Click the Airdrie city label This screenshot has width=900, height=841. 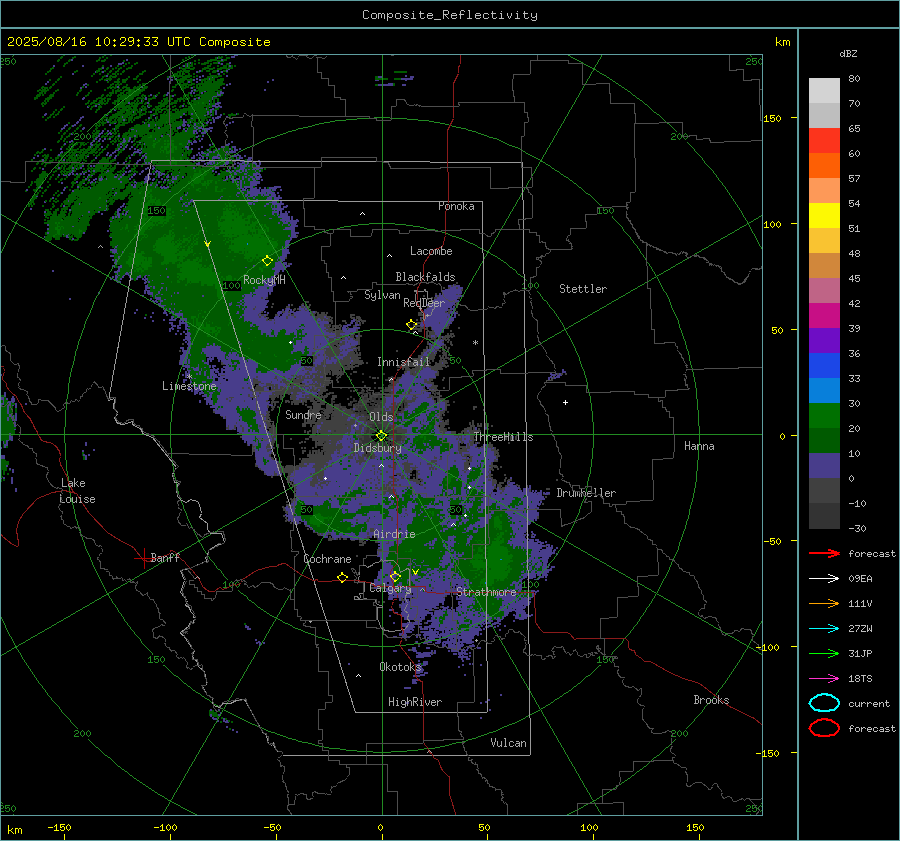[x=394, y=534]
